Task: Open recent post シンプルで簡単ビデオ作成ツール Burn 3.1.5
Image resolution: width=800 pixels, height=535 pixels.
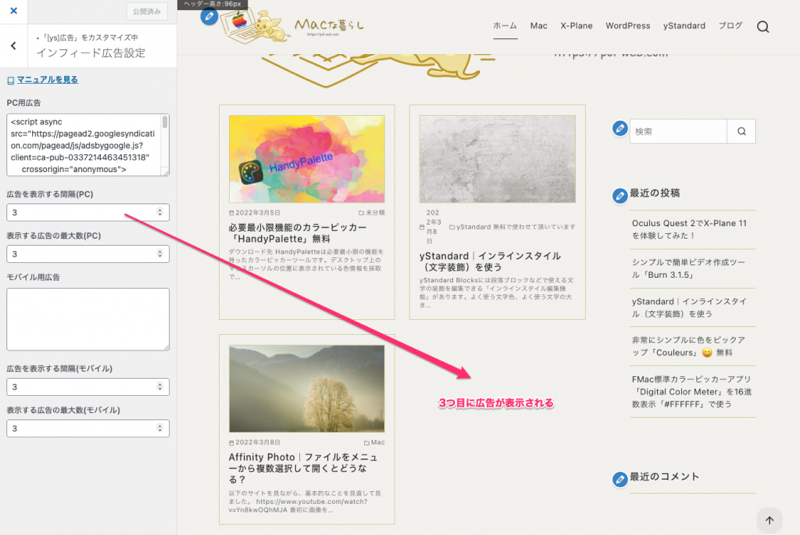Action: coord(688,268)
